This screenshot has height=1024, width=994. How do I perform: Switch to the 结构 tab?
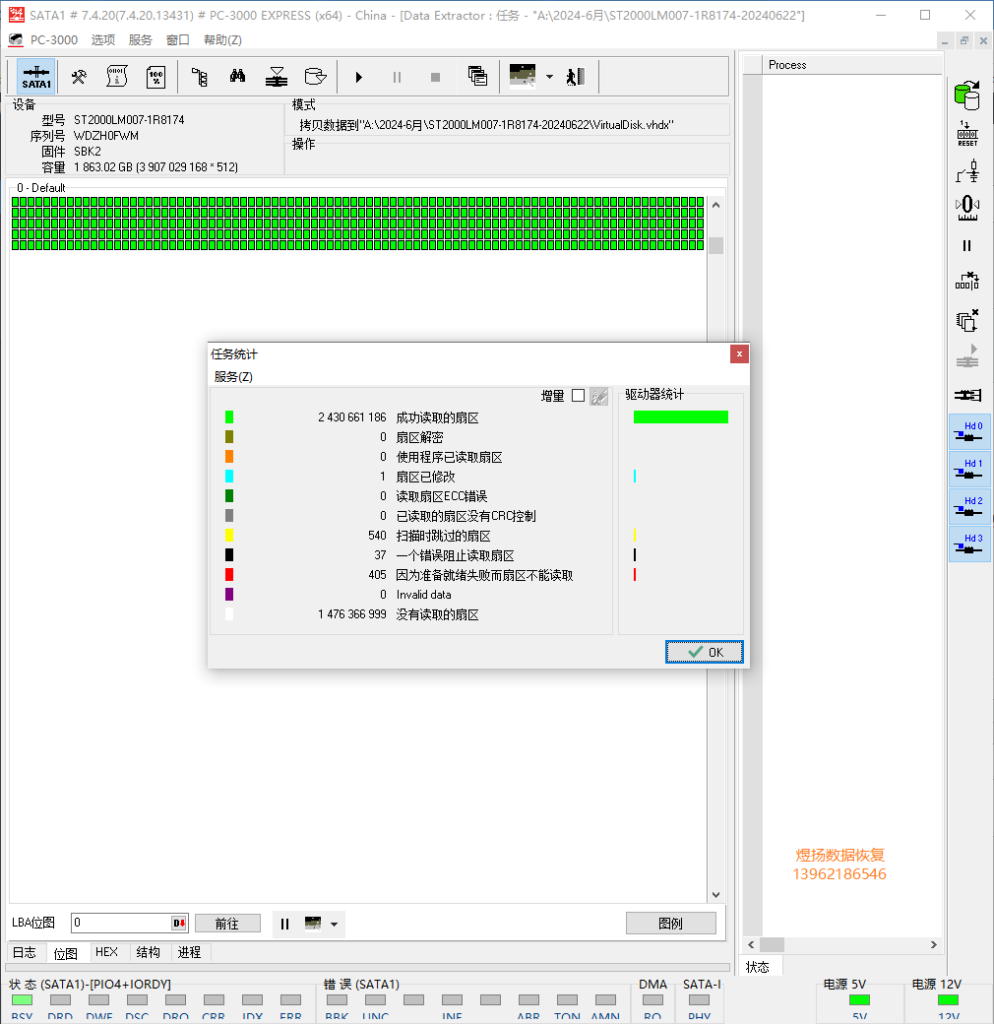click(148, 952)
